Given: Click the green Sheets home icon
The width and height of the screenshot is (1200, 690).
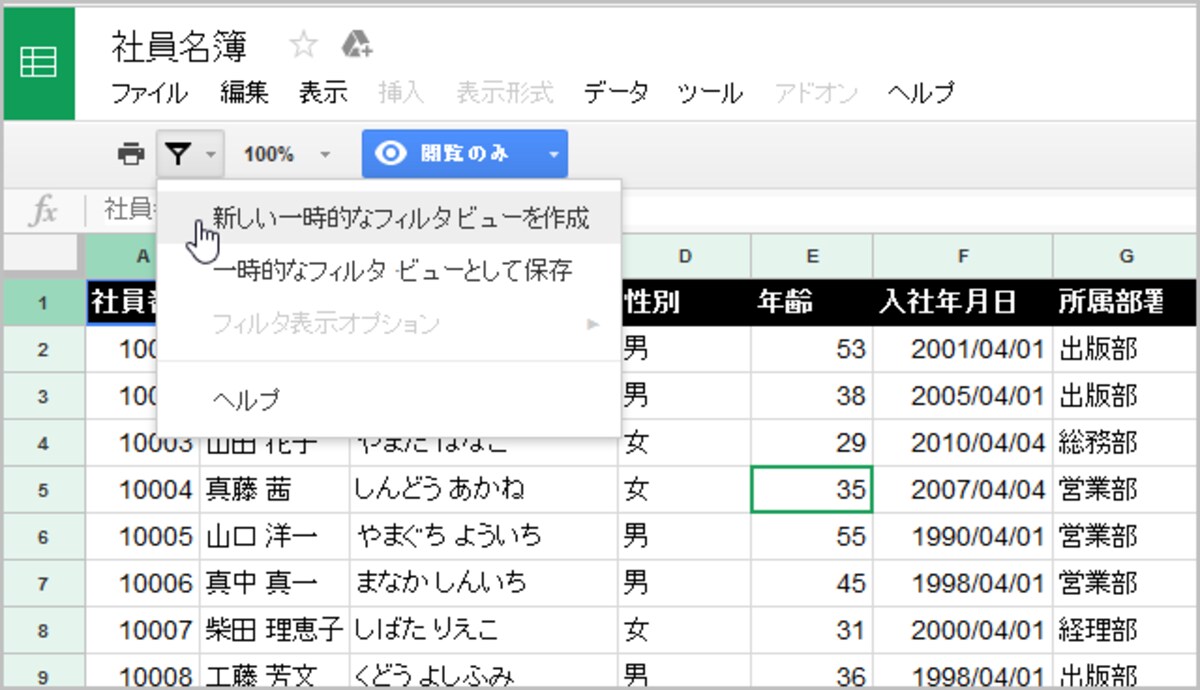Looking at the screenshot, I should [x=38, y=64].
